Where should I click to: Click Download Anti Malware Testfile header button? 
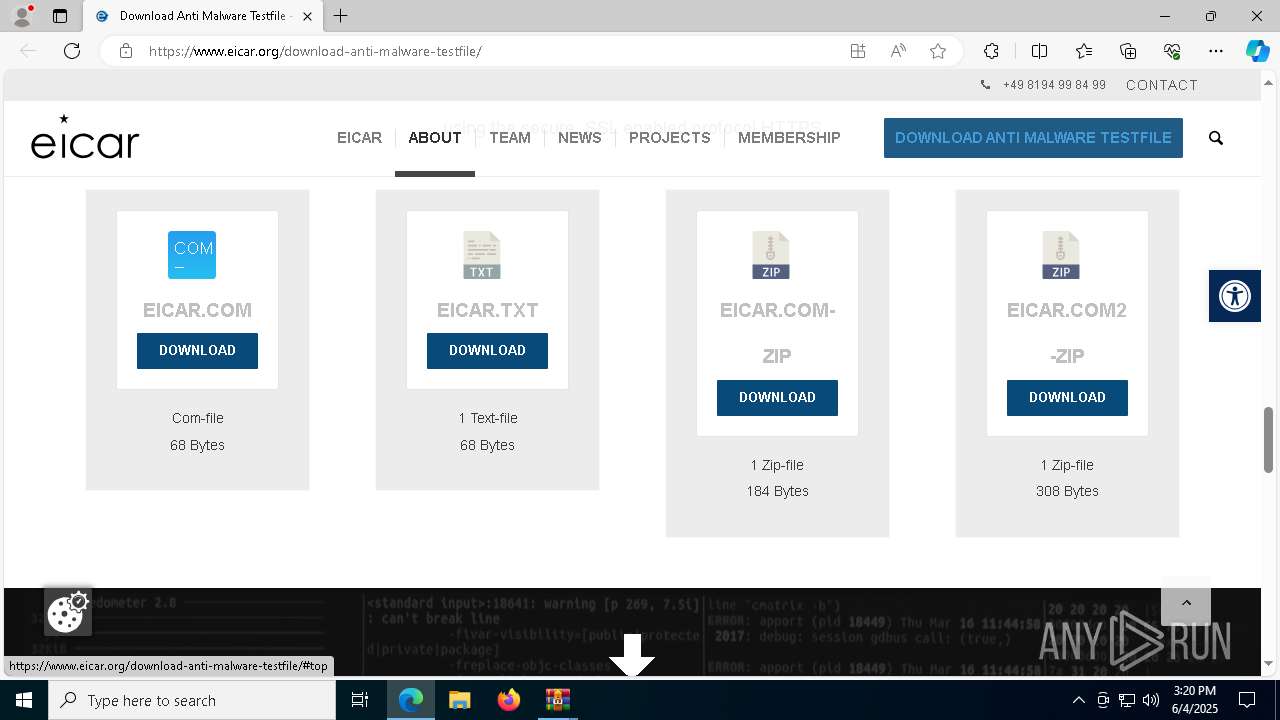click(1033, 138)
